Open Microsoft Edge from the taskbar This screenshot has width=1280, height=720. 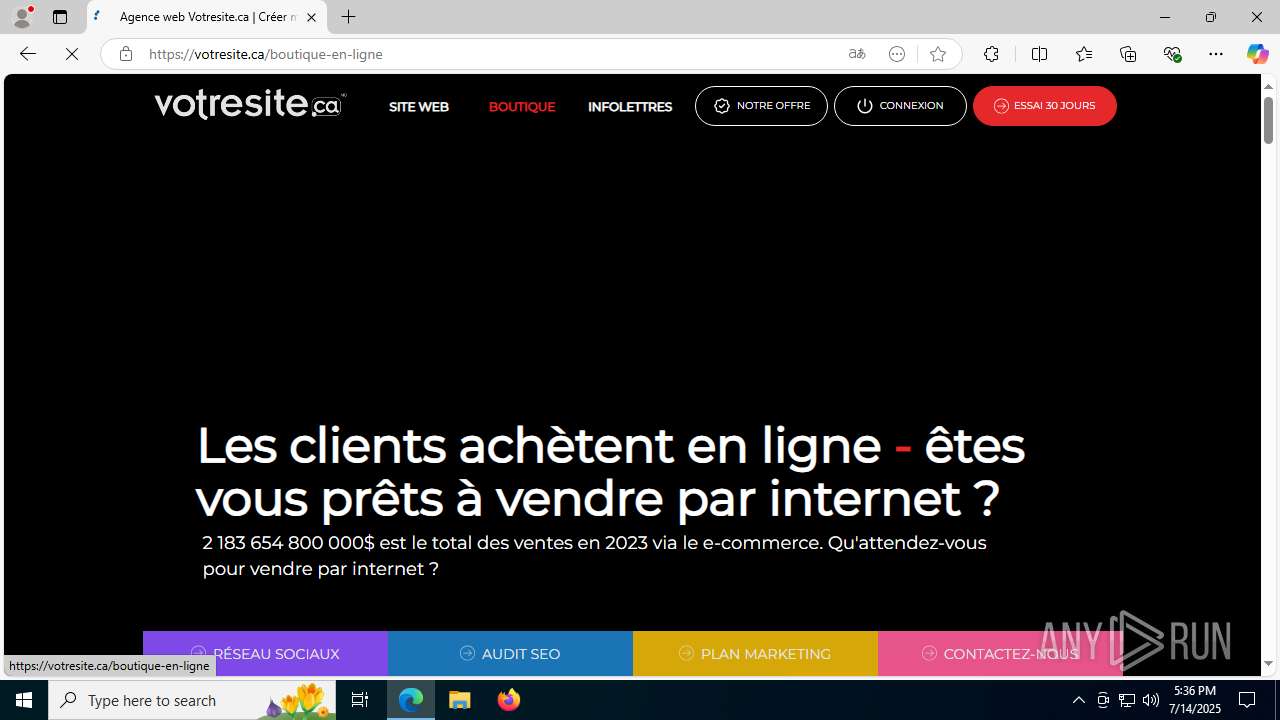coord(411,700)
